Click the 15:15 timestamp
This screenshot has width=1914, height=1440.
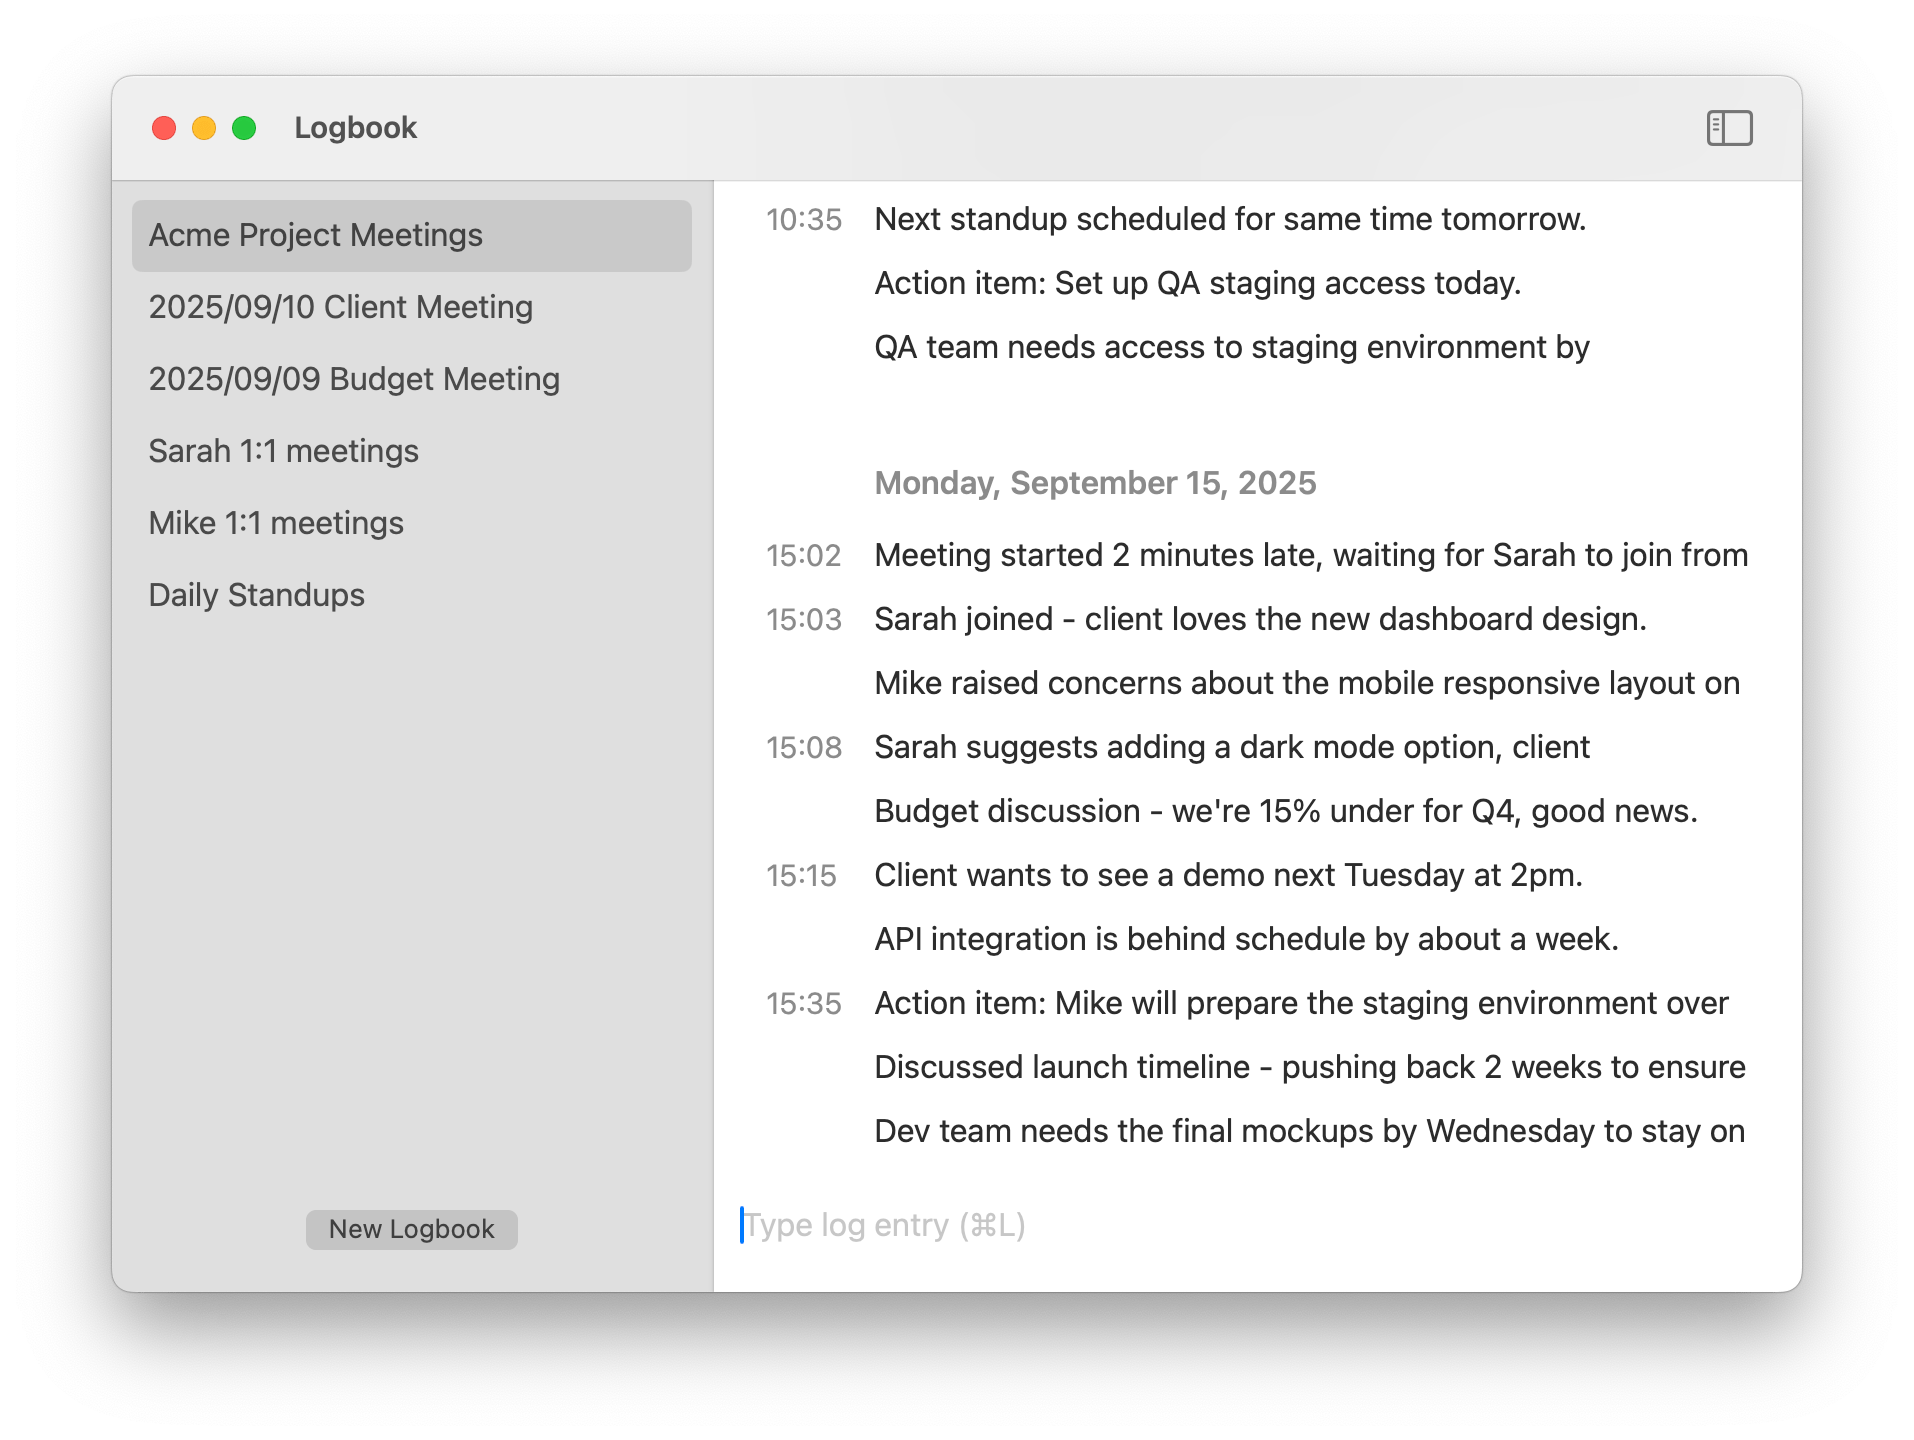point(800,876)
